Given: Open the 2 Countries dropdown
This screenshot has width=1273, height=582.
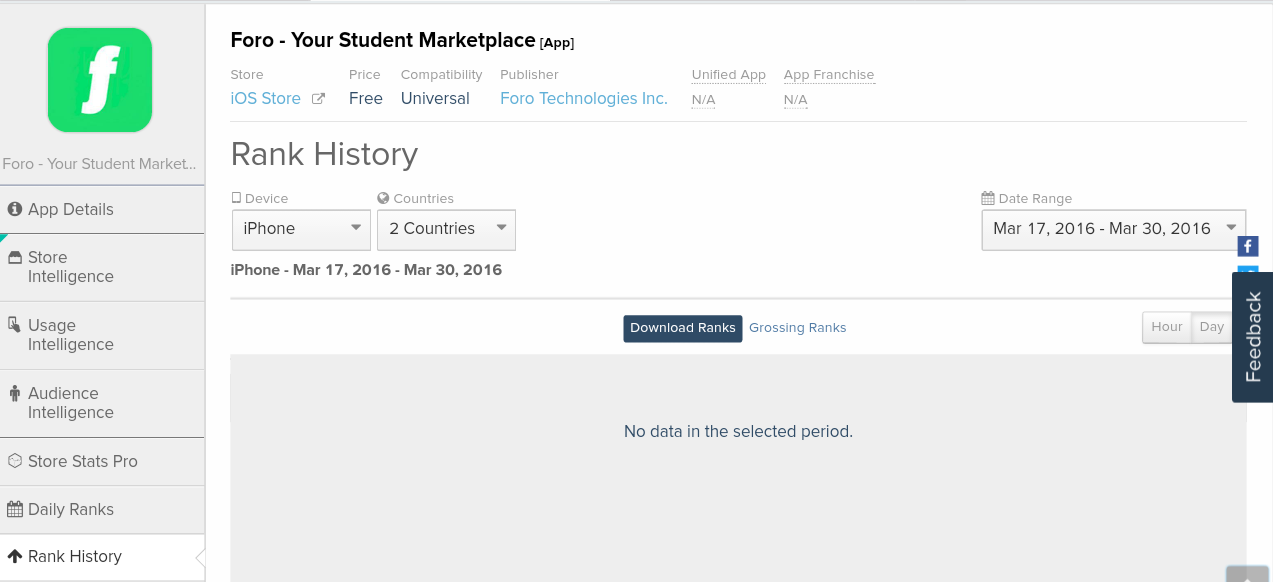Looking at the screenshot, I should pyautogui.click(x=446, y=229).
